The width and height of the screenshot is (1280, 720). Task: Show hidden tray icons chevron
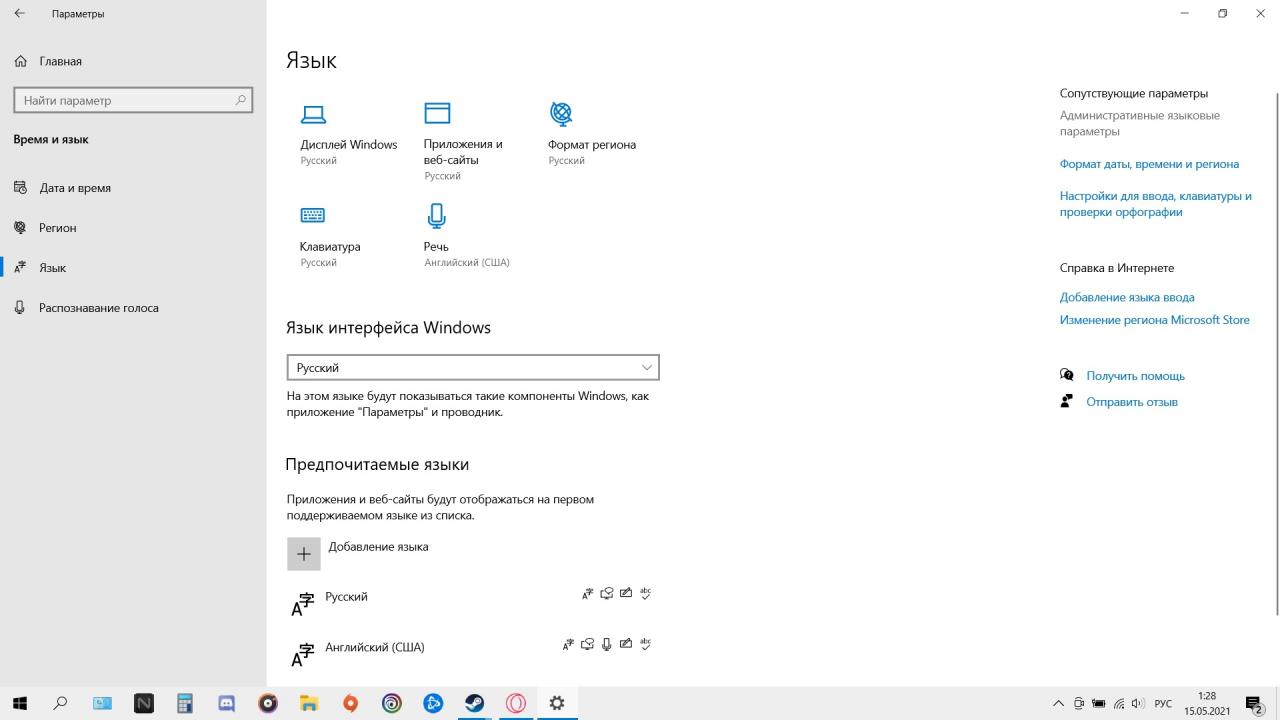[x=1059, y=704]
